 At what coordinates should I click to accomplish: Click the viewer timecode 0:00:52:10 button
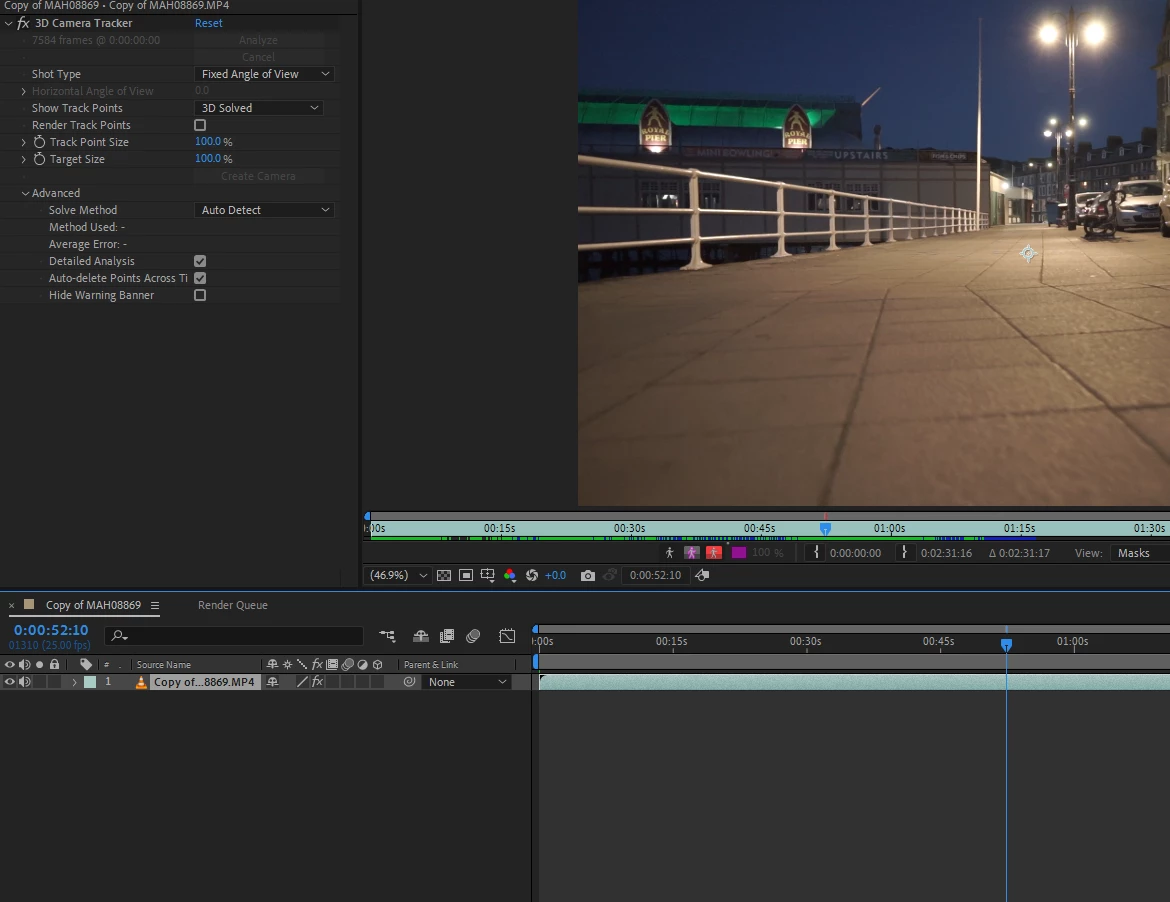tap(655, 575)
